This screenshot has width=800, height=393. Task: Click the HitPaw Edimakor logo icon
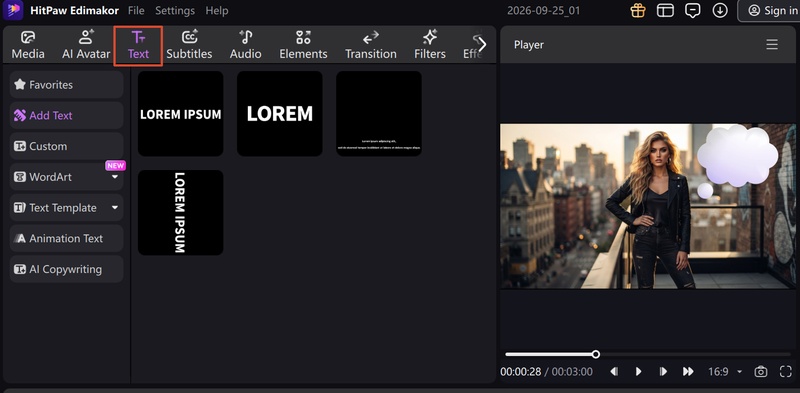pyautogui.click(x=13, y=10)
